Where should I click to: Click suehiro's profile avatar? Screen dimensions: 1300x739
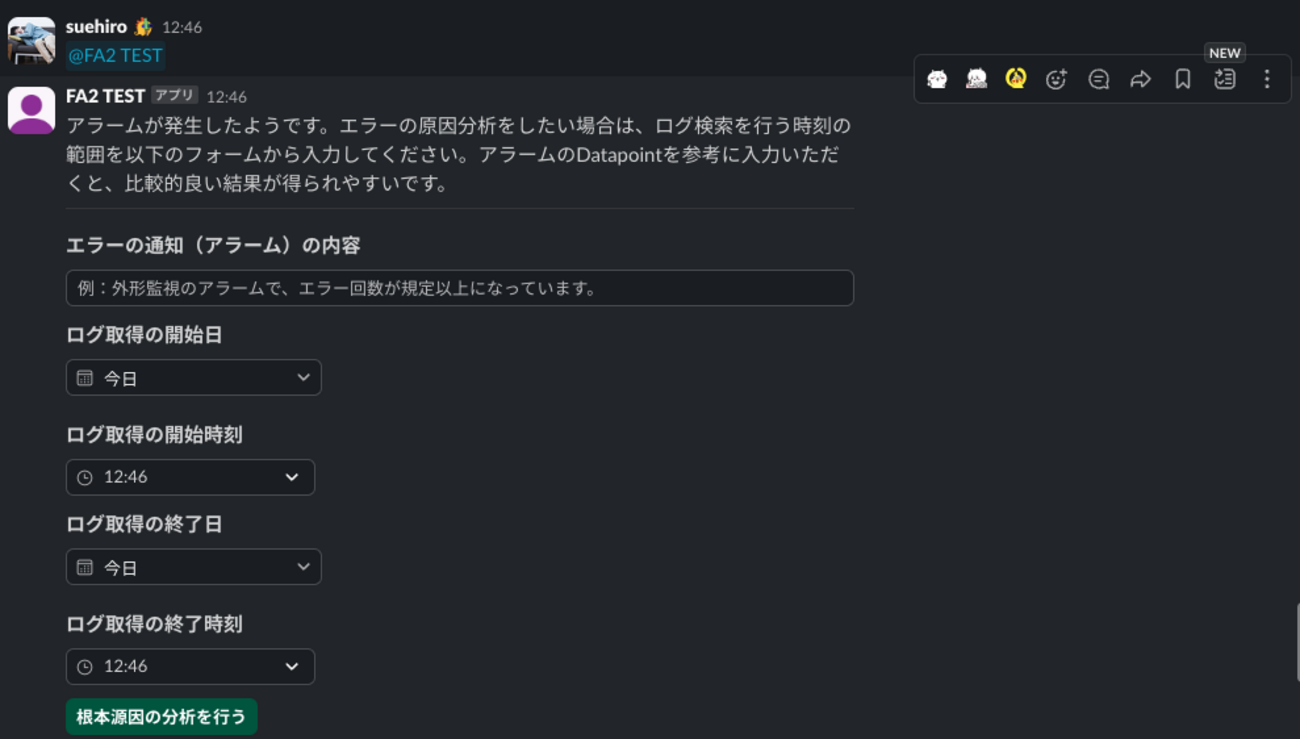click(x=31, y=42)
